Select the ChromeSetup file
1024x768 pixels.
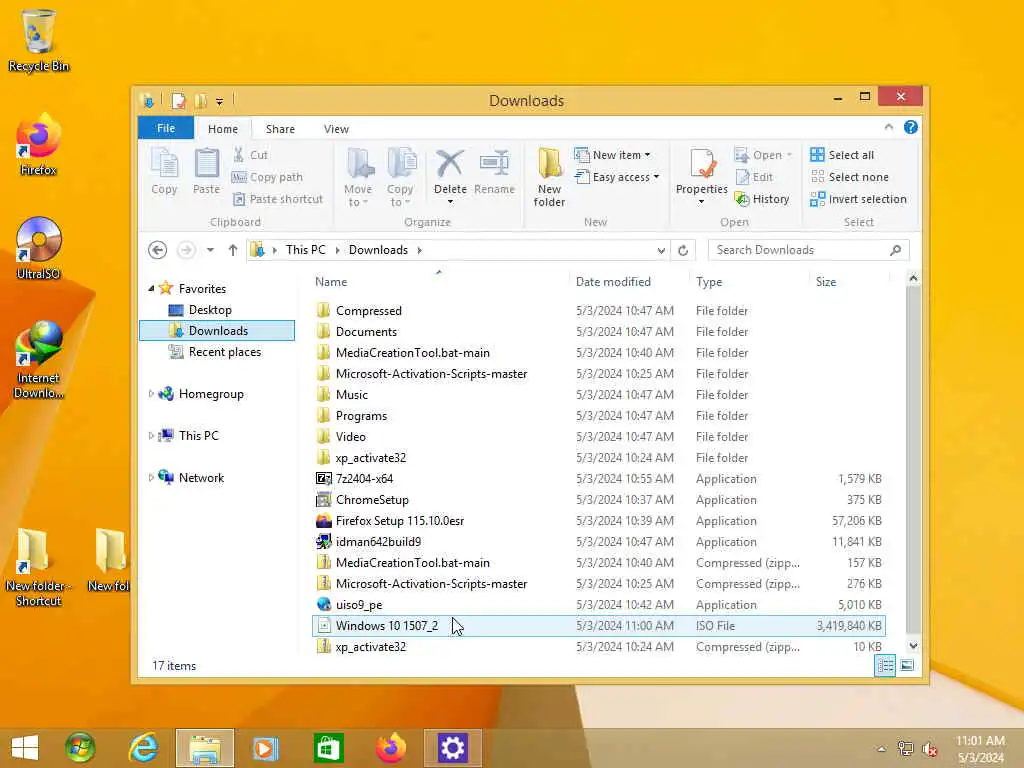[598, 500]
